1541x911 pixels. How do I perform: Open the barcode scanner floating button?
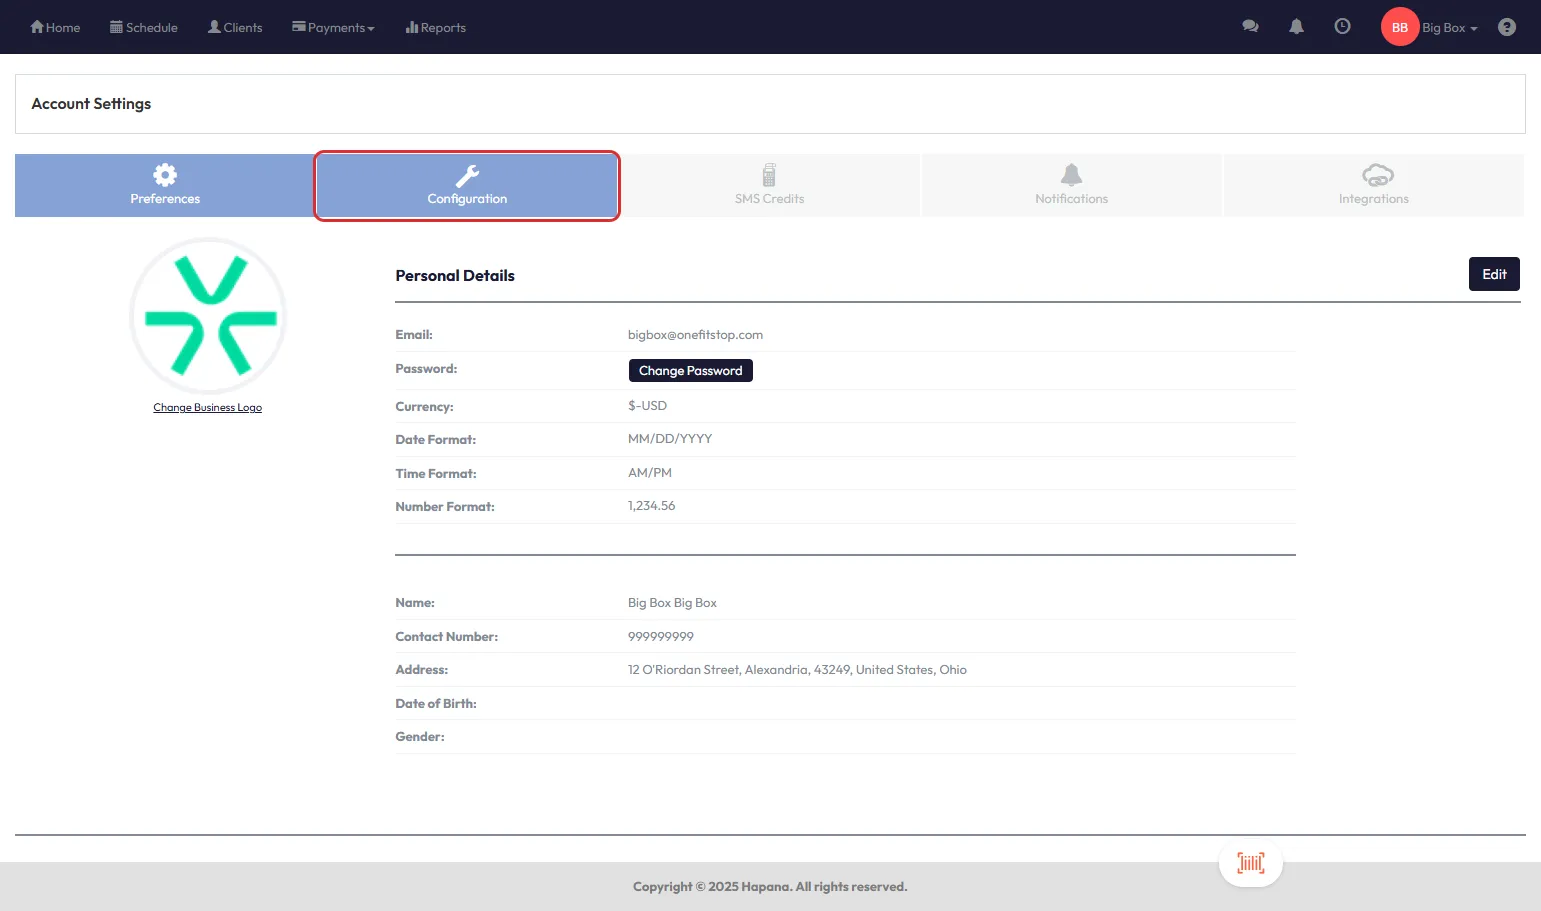(1250, 862)
